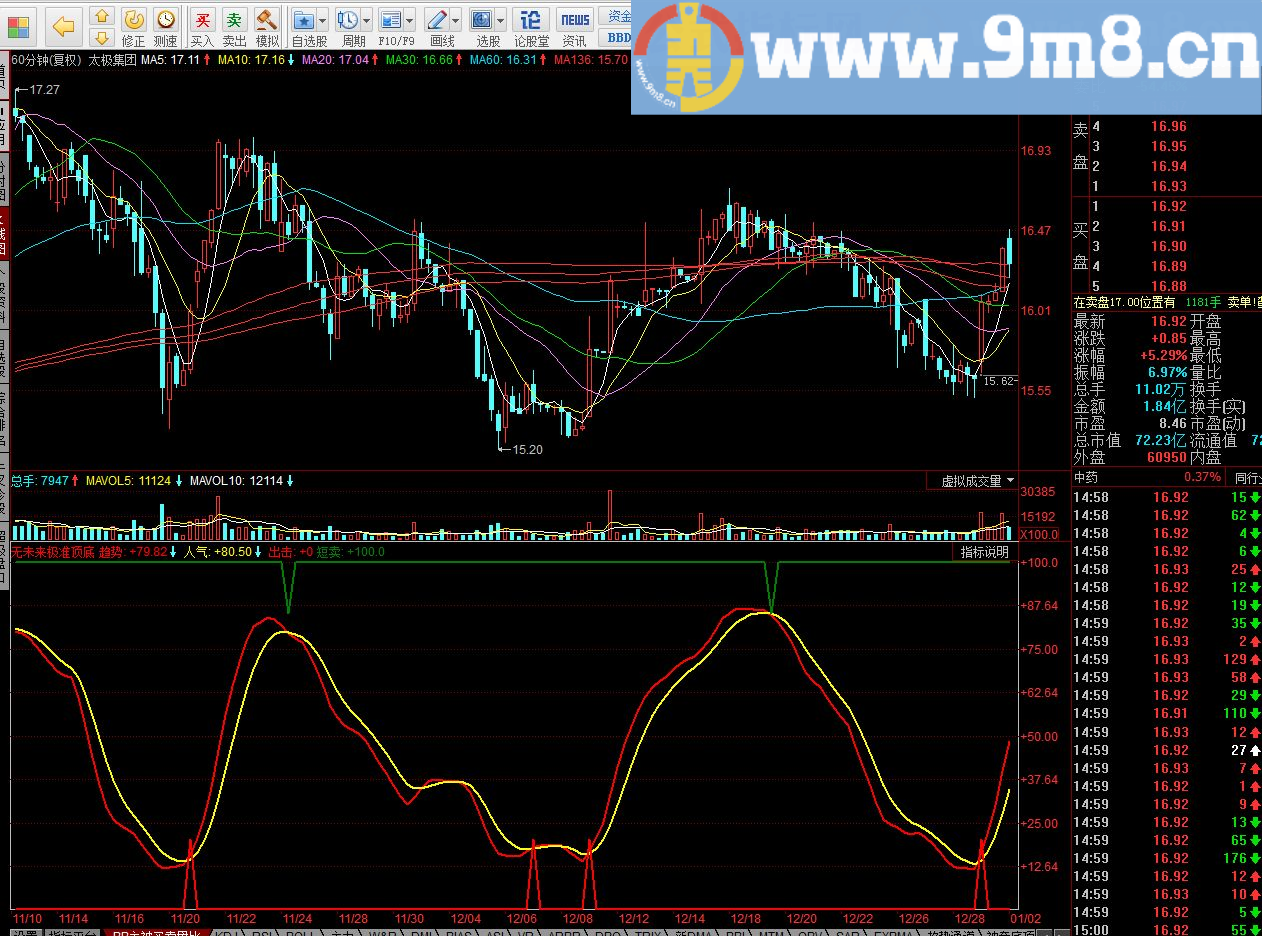The height and width of the screenshot is (936, 1262).
Task: Run the 测速 speed test tool
Action: tap(165, 19)
